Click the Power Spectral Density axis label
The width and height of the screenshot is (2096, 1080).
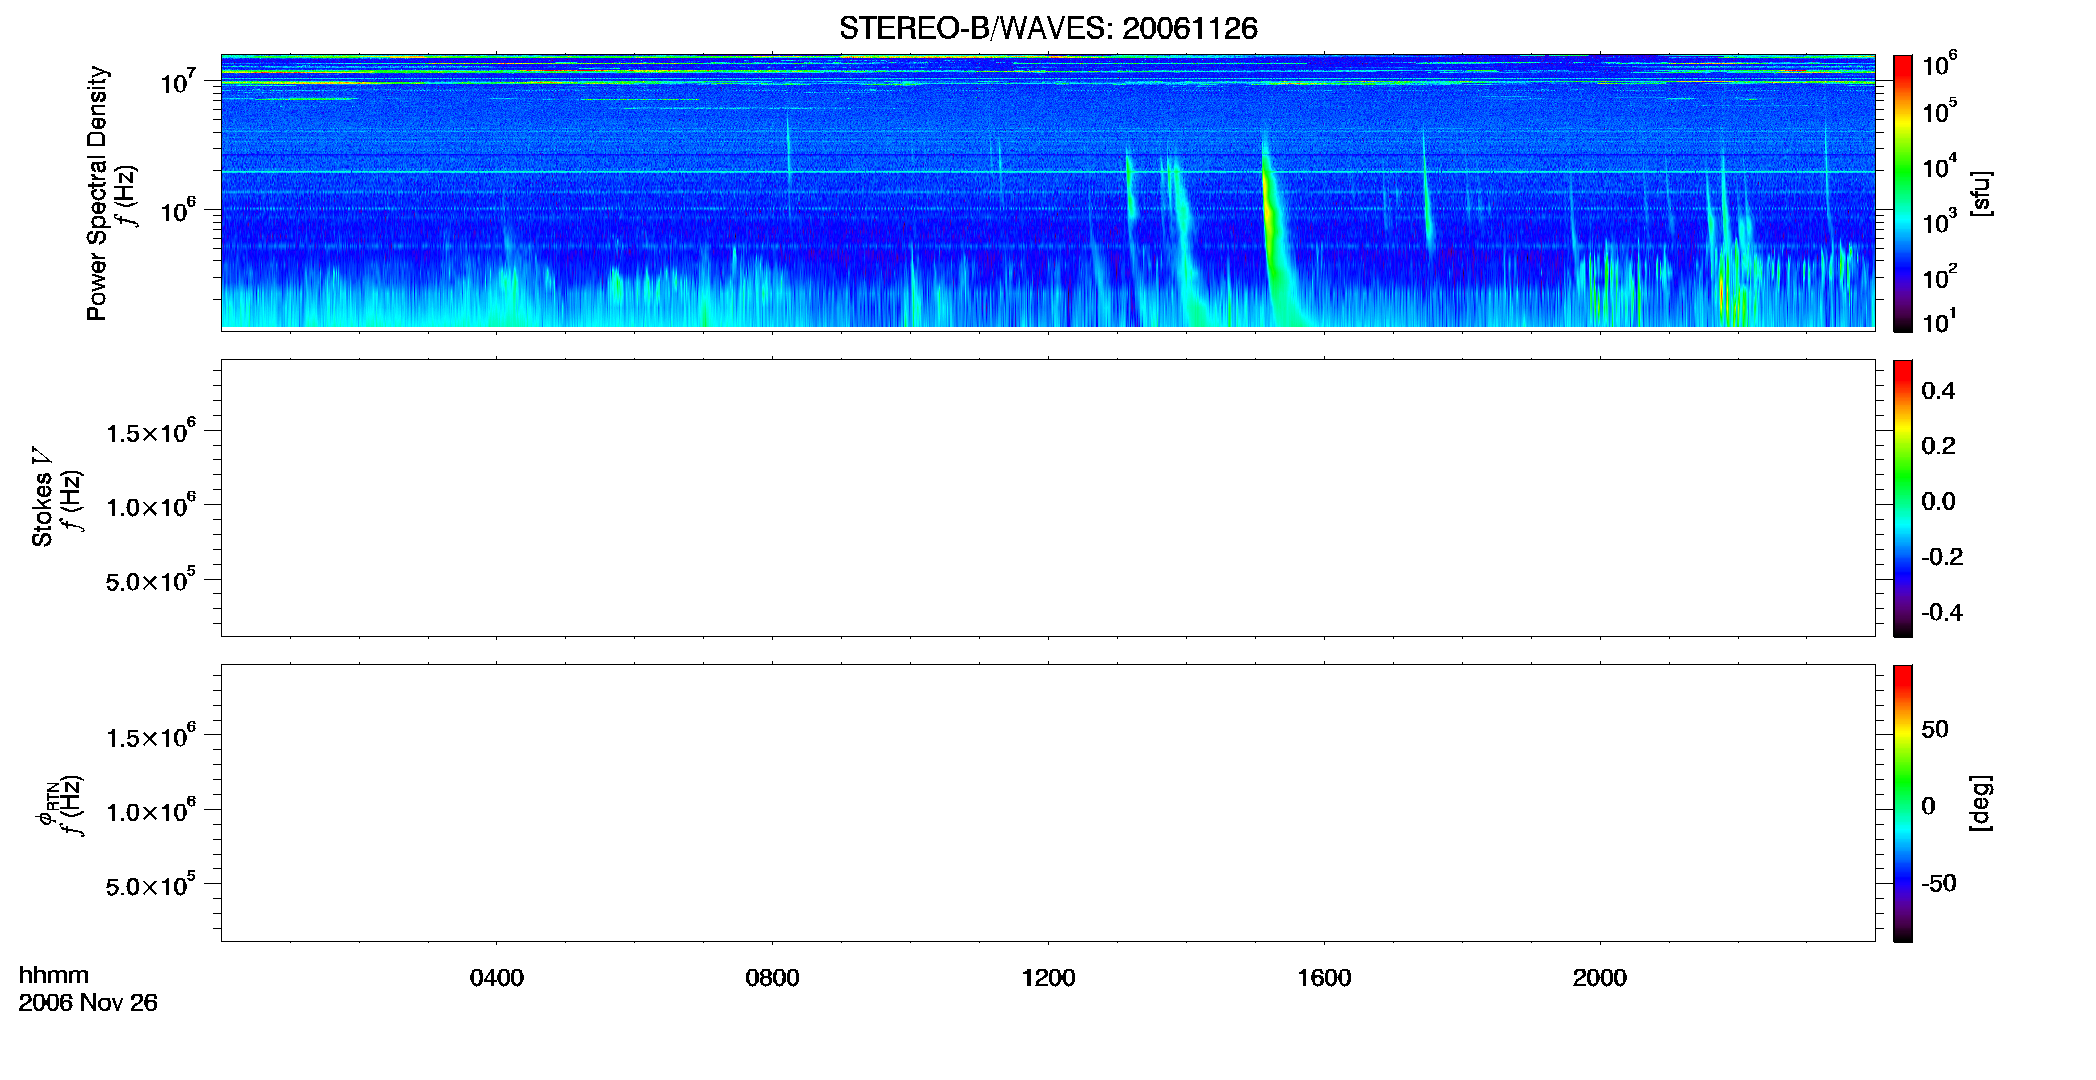coord(97,193)
